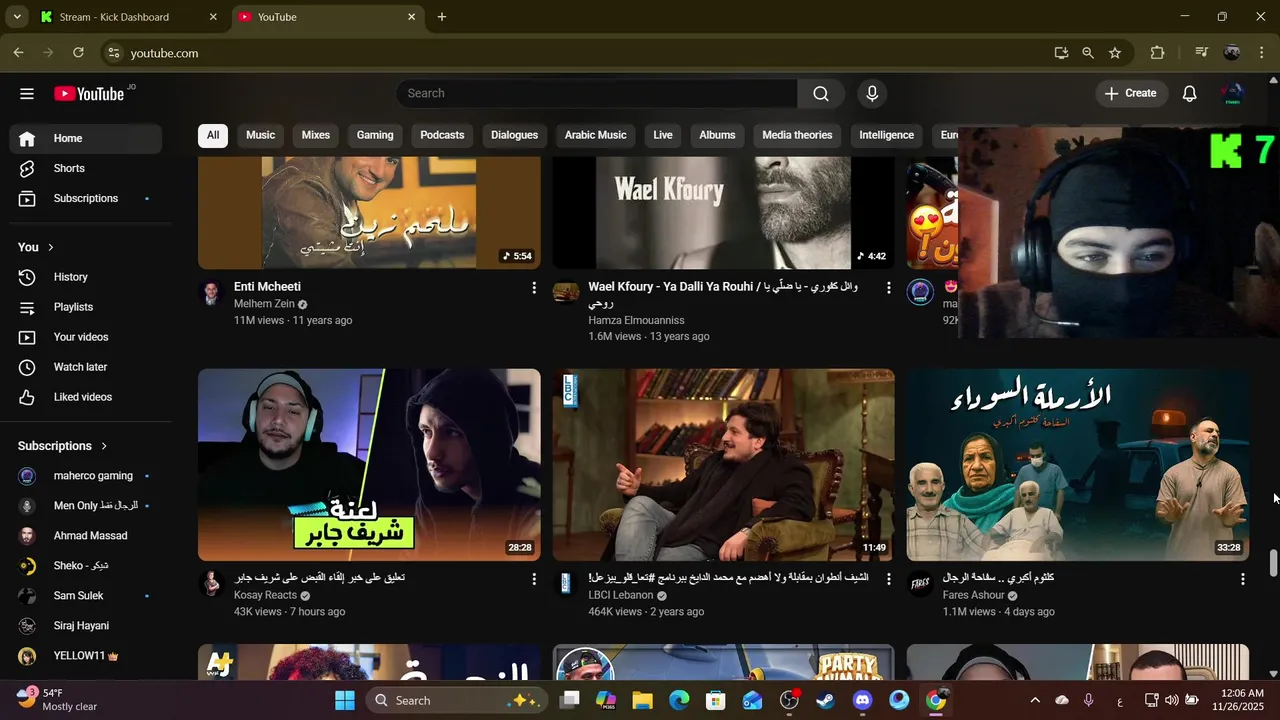The image size is (1280, 720).
Task: Open LBCI Lebanon channel link
Action: coord(620,595)
